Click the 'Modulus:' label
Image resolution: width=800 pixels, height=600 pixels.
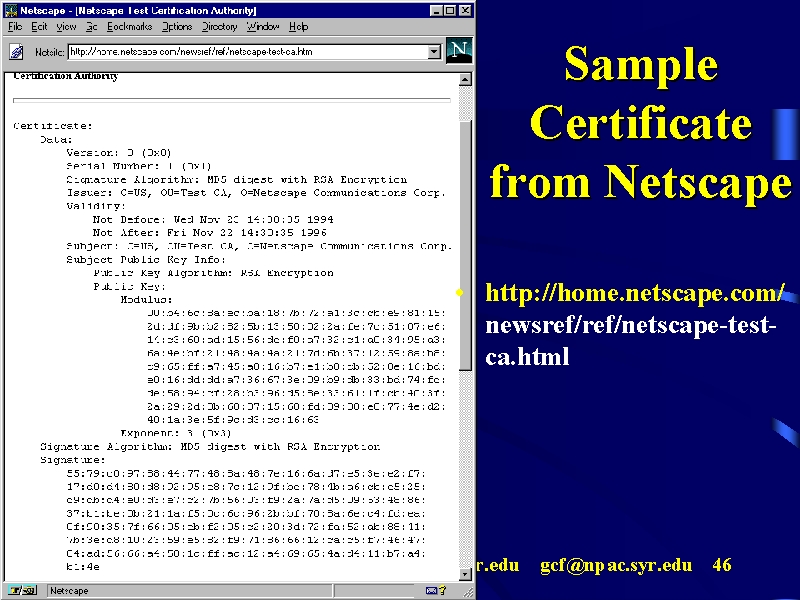146,299
